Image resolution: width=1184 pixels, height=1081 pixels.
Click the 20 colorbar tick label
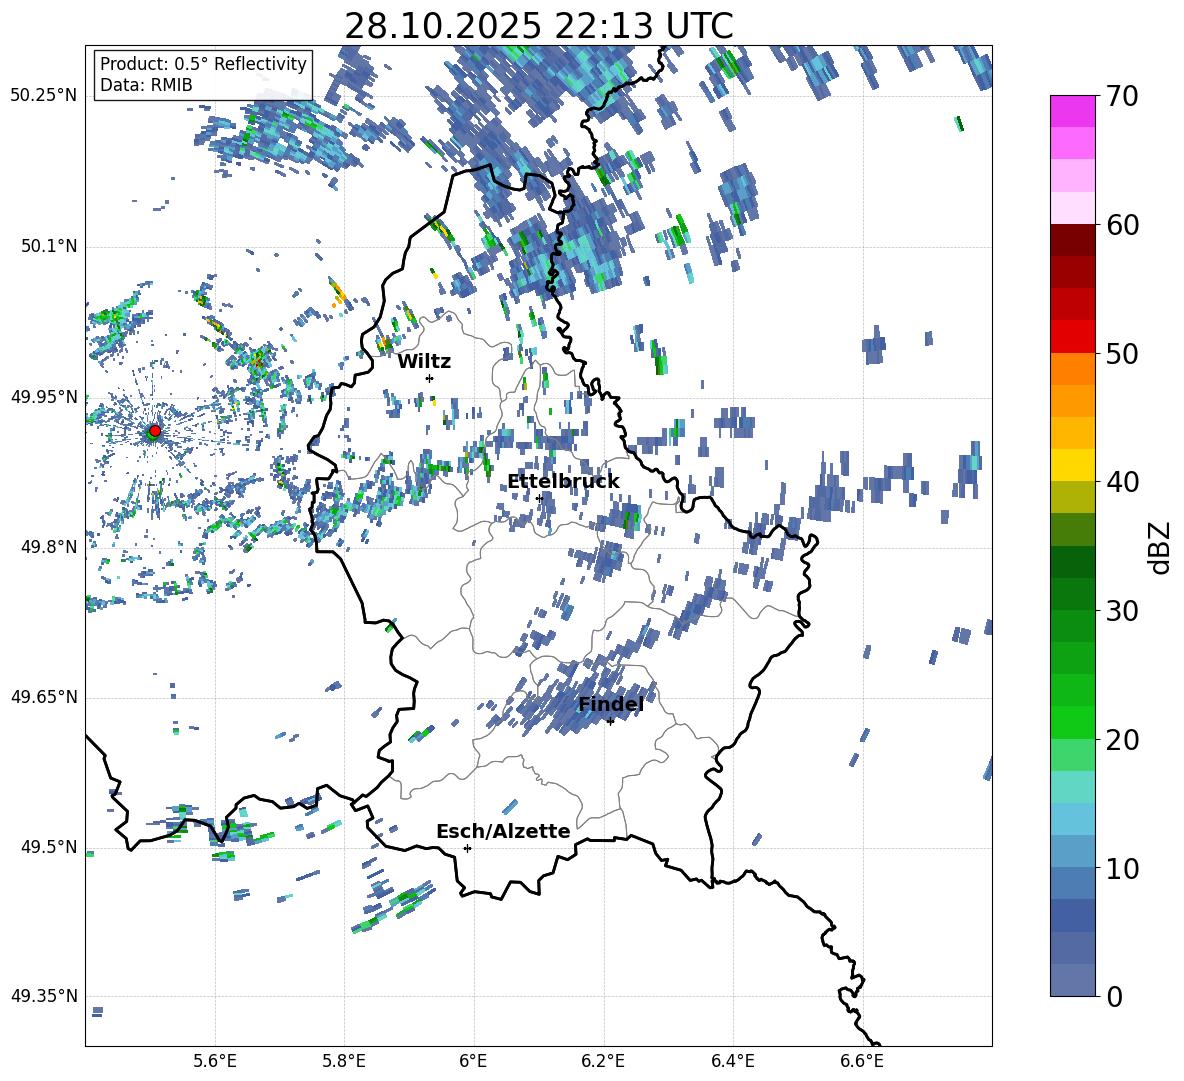1122,740
